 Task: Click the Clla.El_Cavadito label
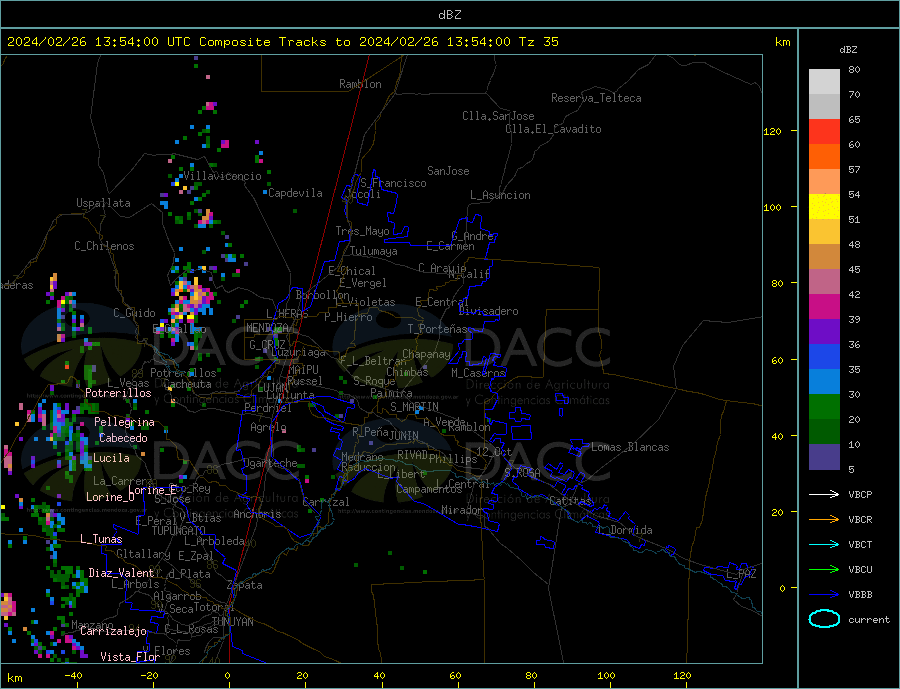(553, 129)
